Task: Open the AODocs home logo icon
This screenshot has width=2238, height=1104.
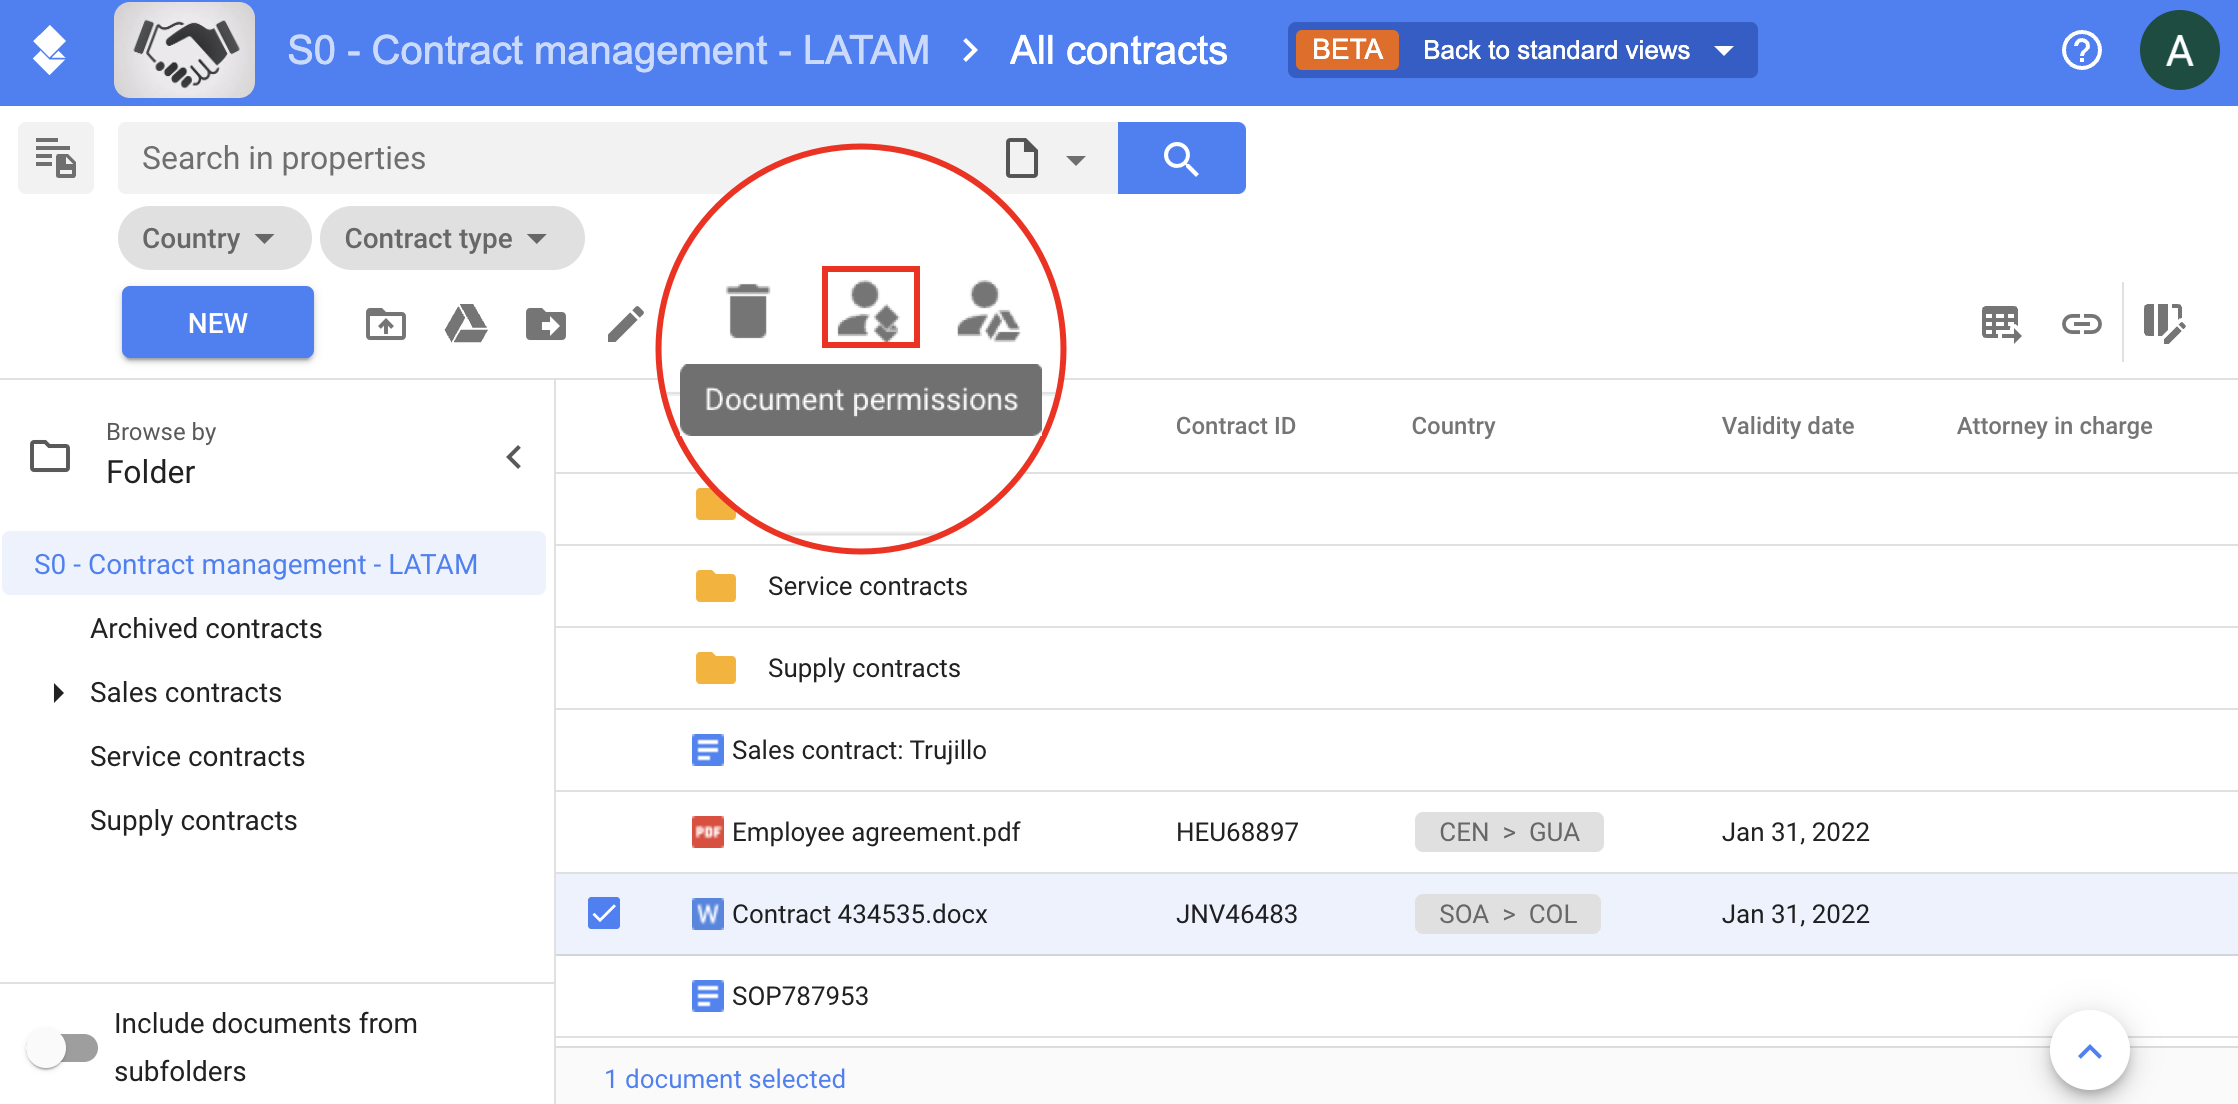Action: (x=49, y=51)
